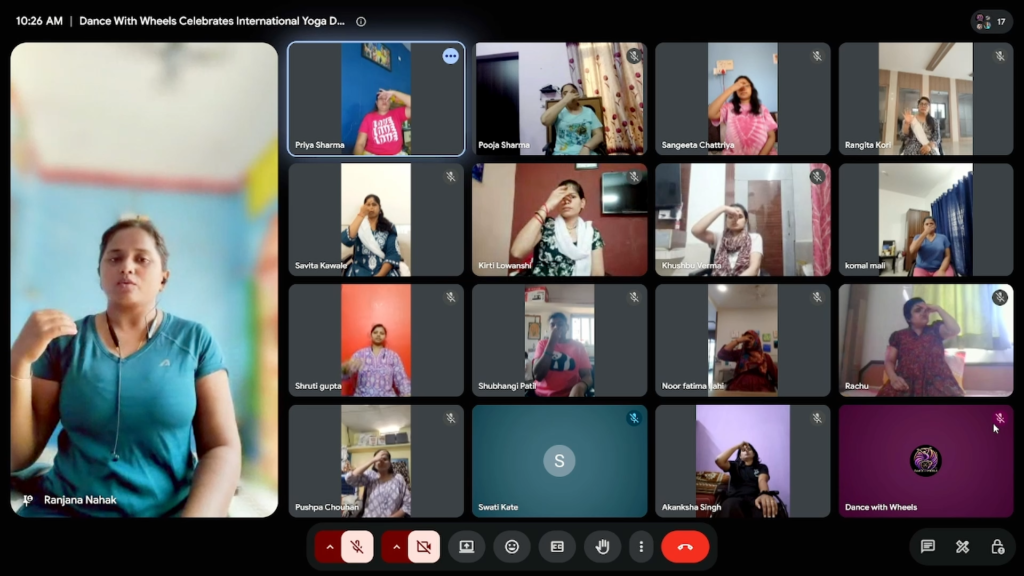This screenshot has height=576, width=1024.
Task: Click the Swati Kate avatar letter S
Action: pyautogui.click(x=559, y=460)
